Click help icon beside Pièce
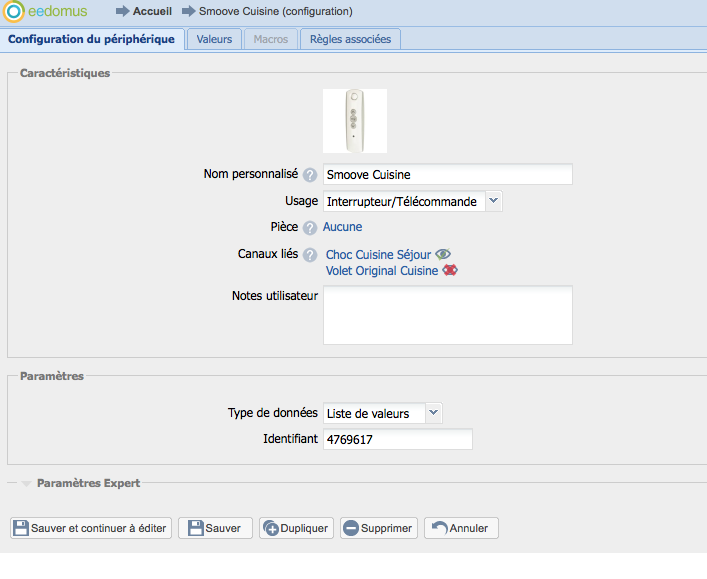 310,228
